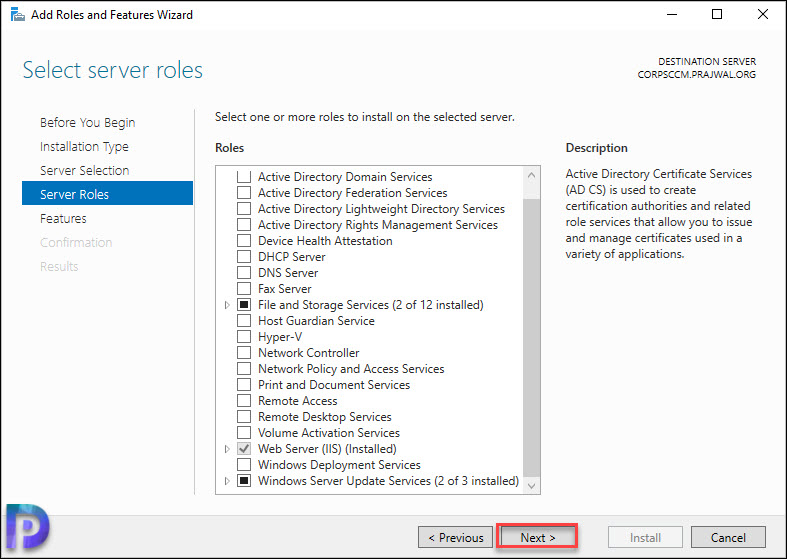Screen dimensions: 787x559
Task: Enable the Hyper-V role checkbox
Action: (x=244, y=337)
